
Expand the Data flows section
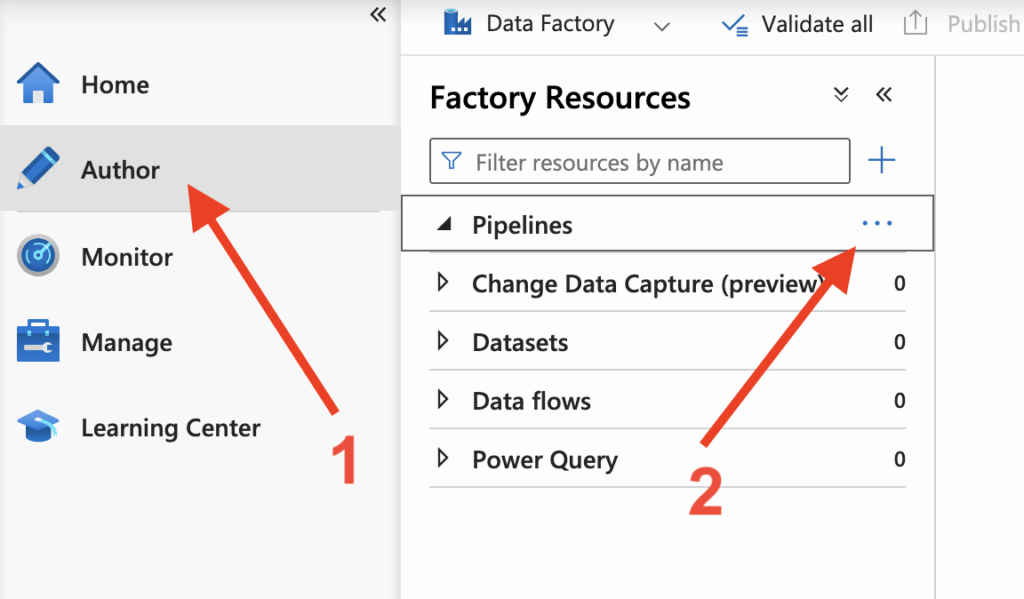(443, 400)
